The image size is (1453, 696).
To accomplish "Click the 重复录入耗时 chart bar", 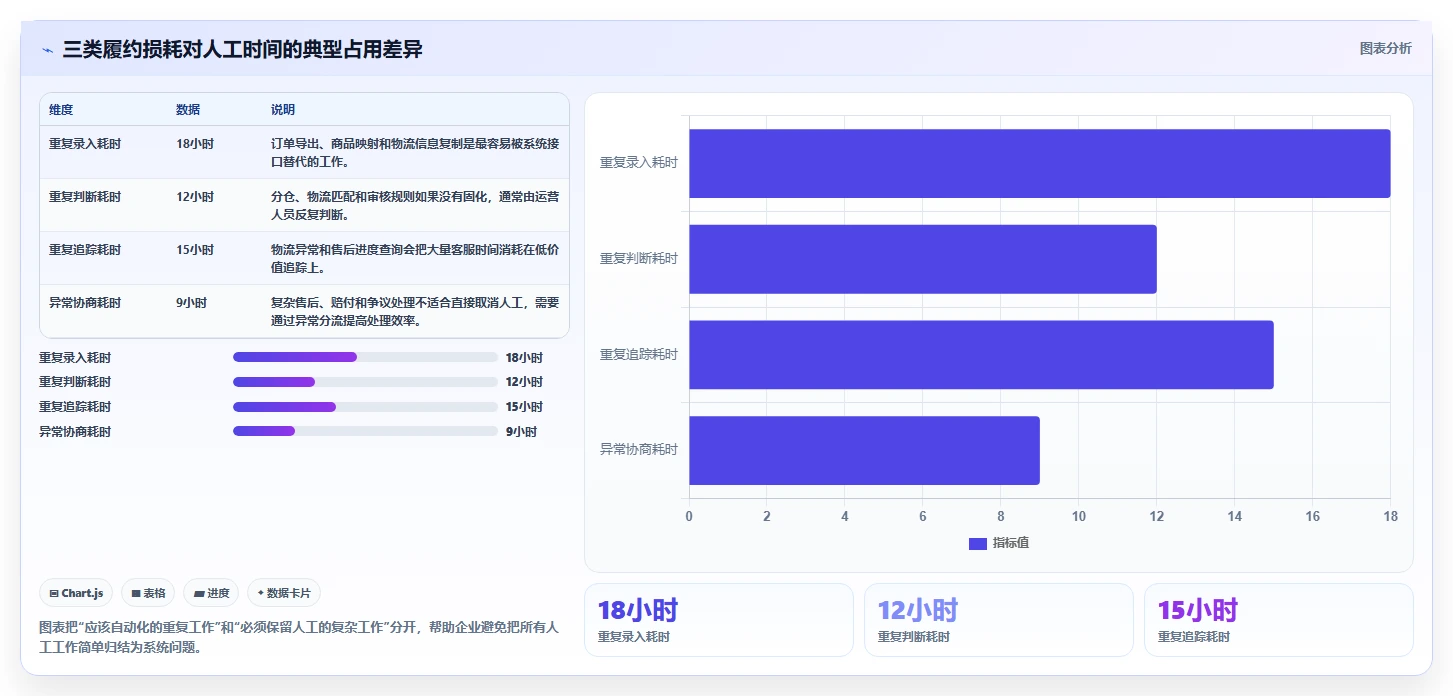I will [1039, 163].
